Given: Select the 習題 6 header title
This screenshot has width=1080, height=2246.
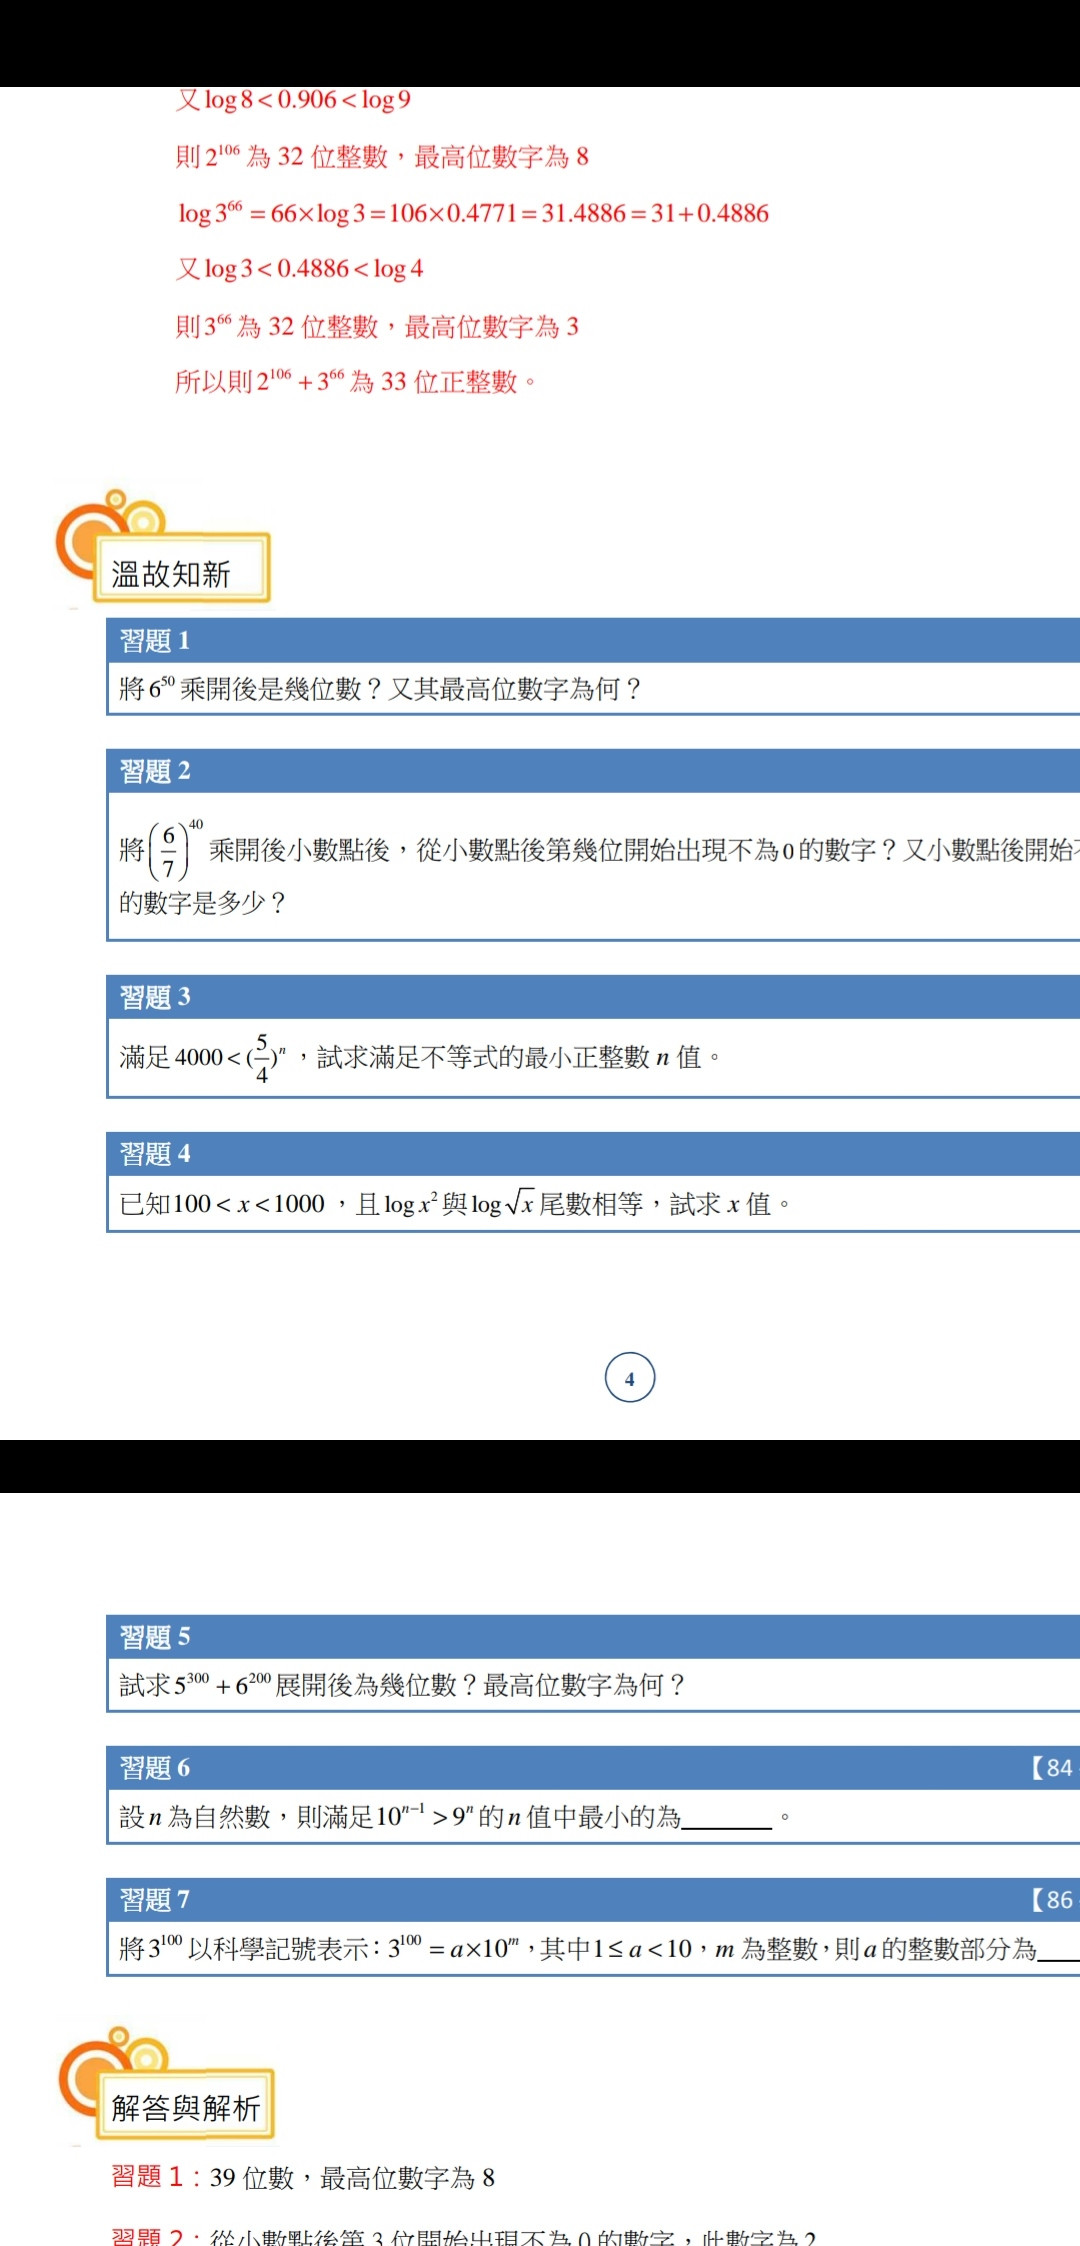Looking at the screenshot, I should tap(155, 1768).
